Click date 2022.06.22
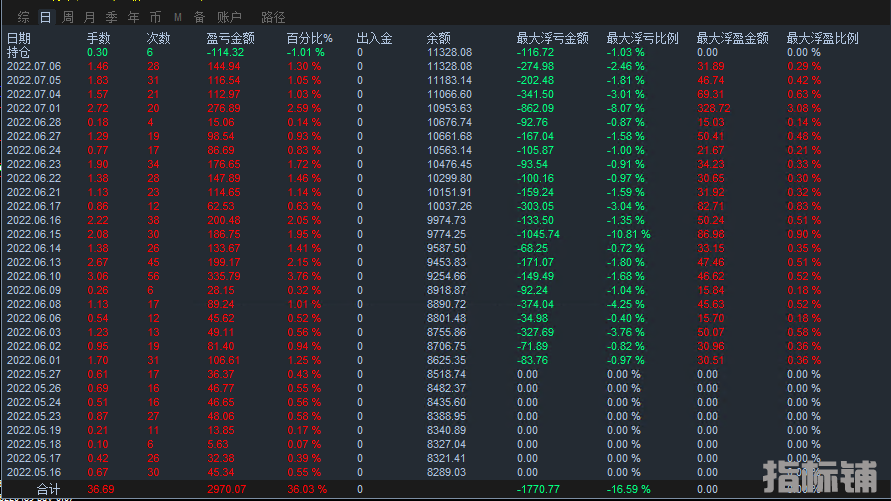 click(x=34, y=178)
